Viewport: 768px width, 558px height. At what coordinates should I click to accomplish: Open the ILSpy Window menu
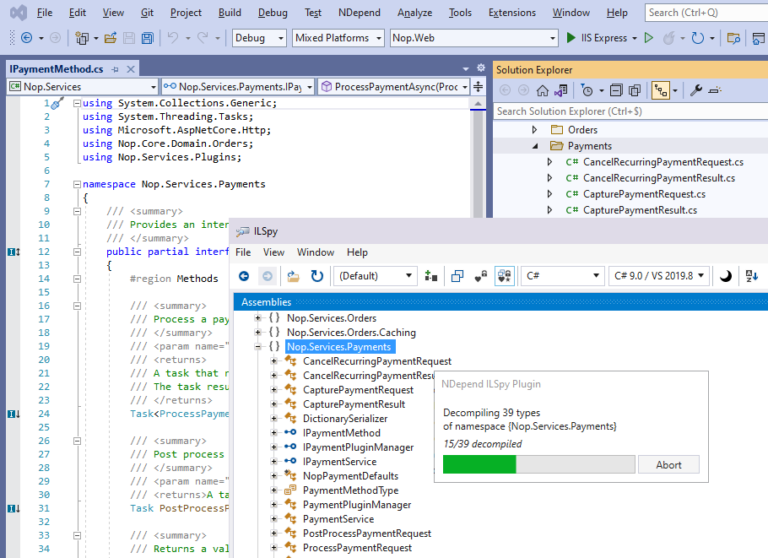(315, 252)
